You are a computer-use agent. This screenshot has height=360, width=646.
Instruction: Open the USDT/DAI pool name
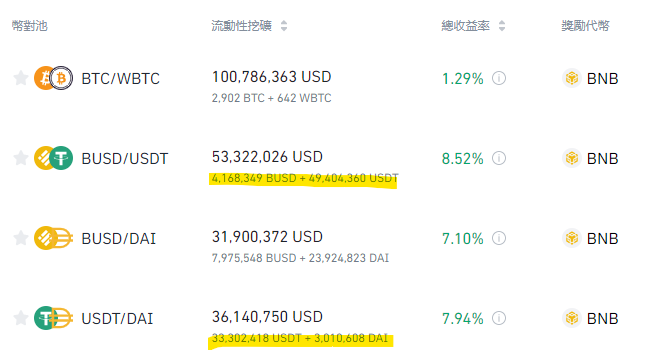(x=117, y=318)
